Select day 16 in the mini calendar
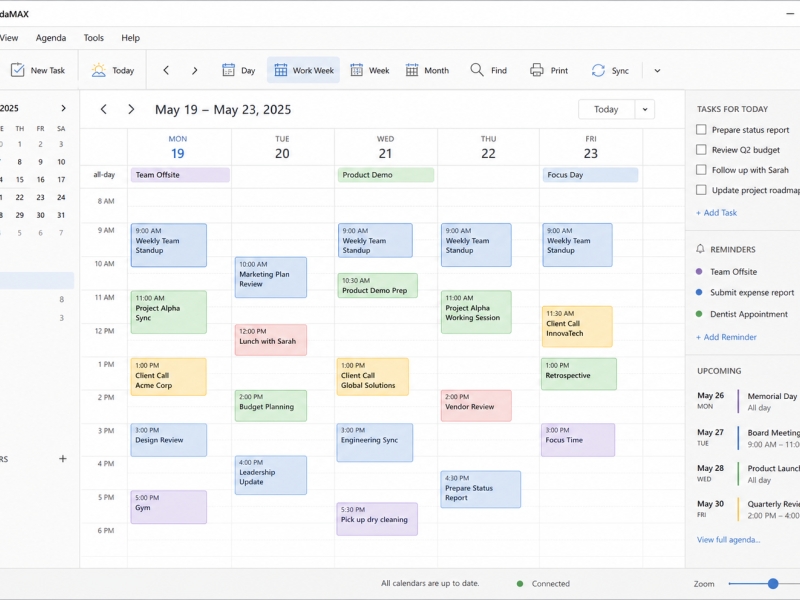Image resolution: width=800 pixels, height=600 pixels. (40, 180)
